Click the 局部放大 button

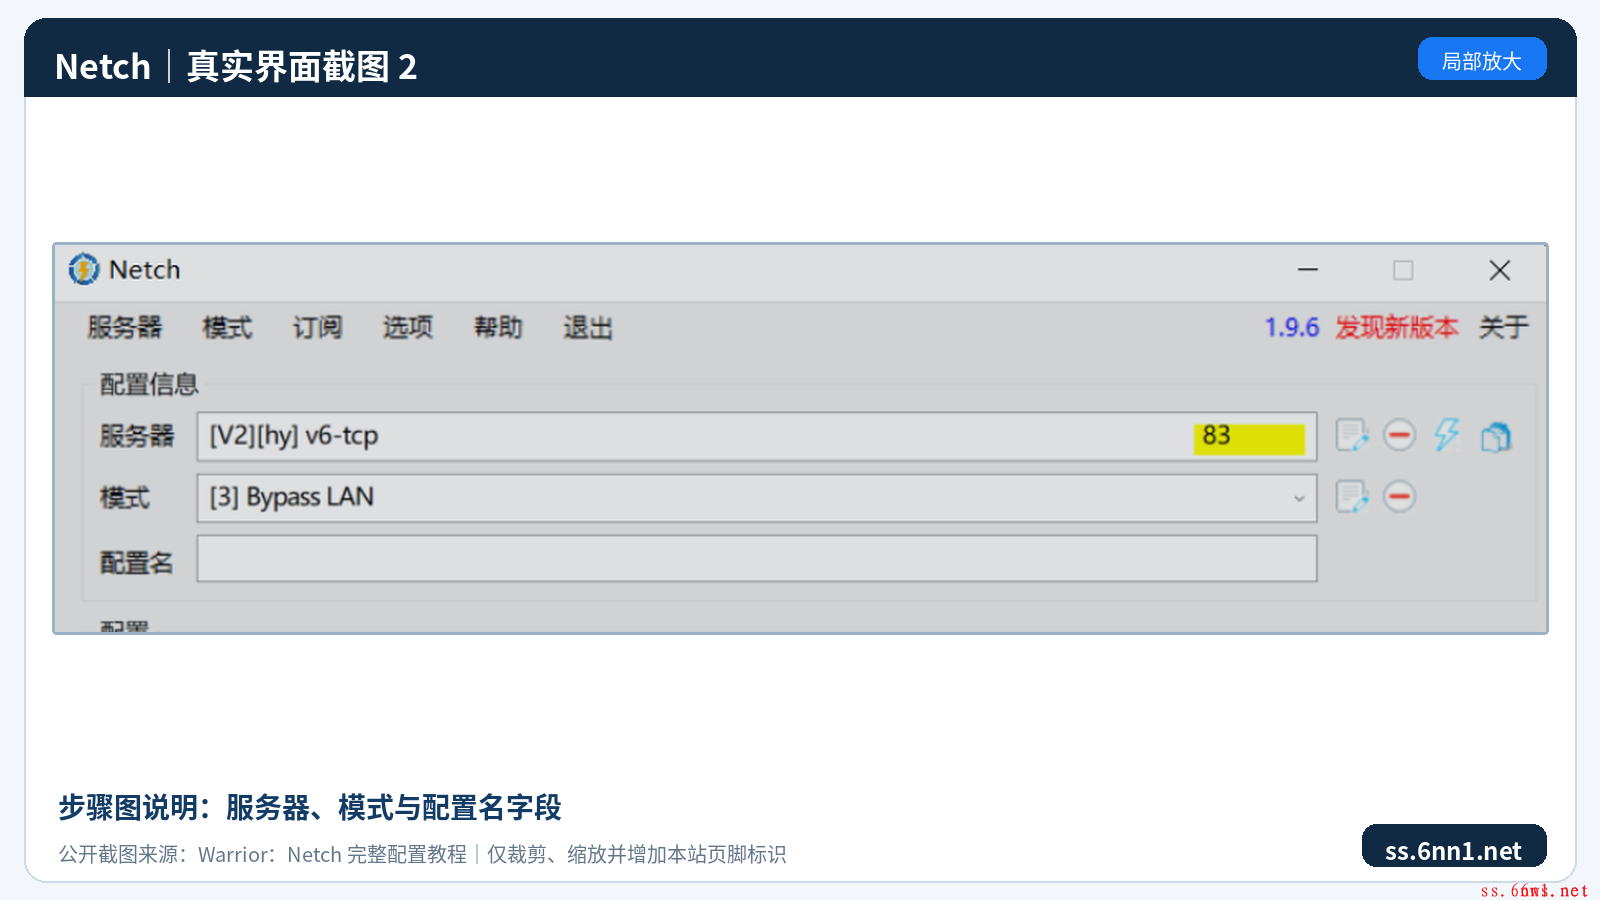pos(1482,59)
